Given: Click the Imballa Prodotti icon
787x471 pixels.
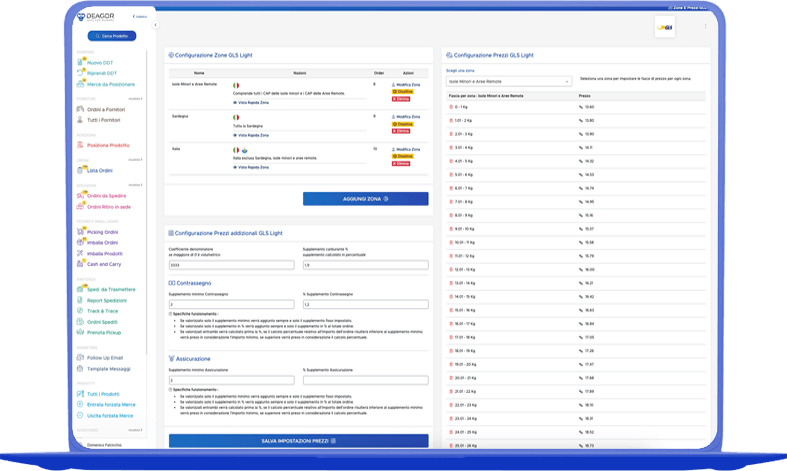Looking at the screenshot, I should point(80,253).
